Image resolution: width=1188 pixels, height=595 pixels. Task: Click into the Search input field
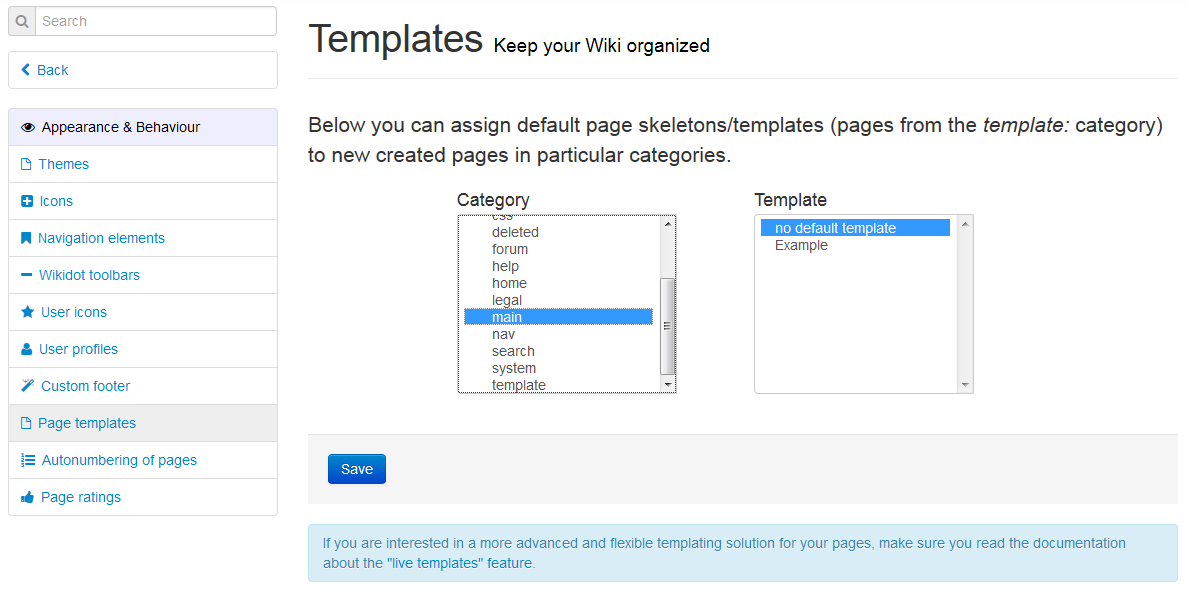pyautogui.click(x=155, y=21)
